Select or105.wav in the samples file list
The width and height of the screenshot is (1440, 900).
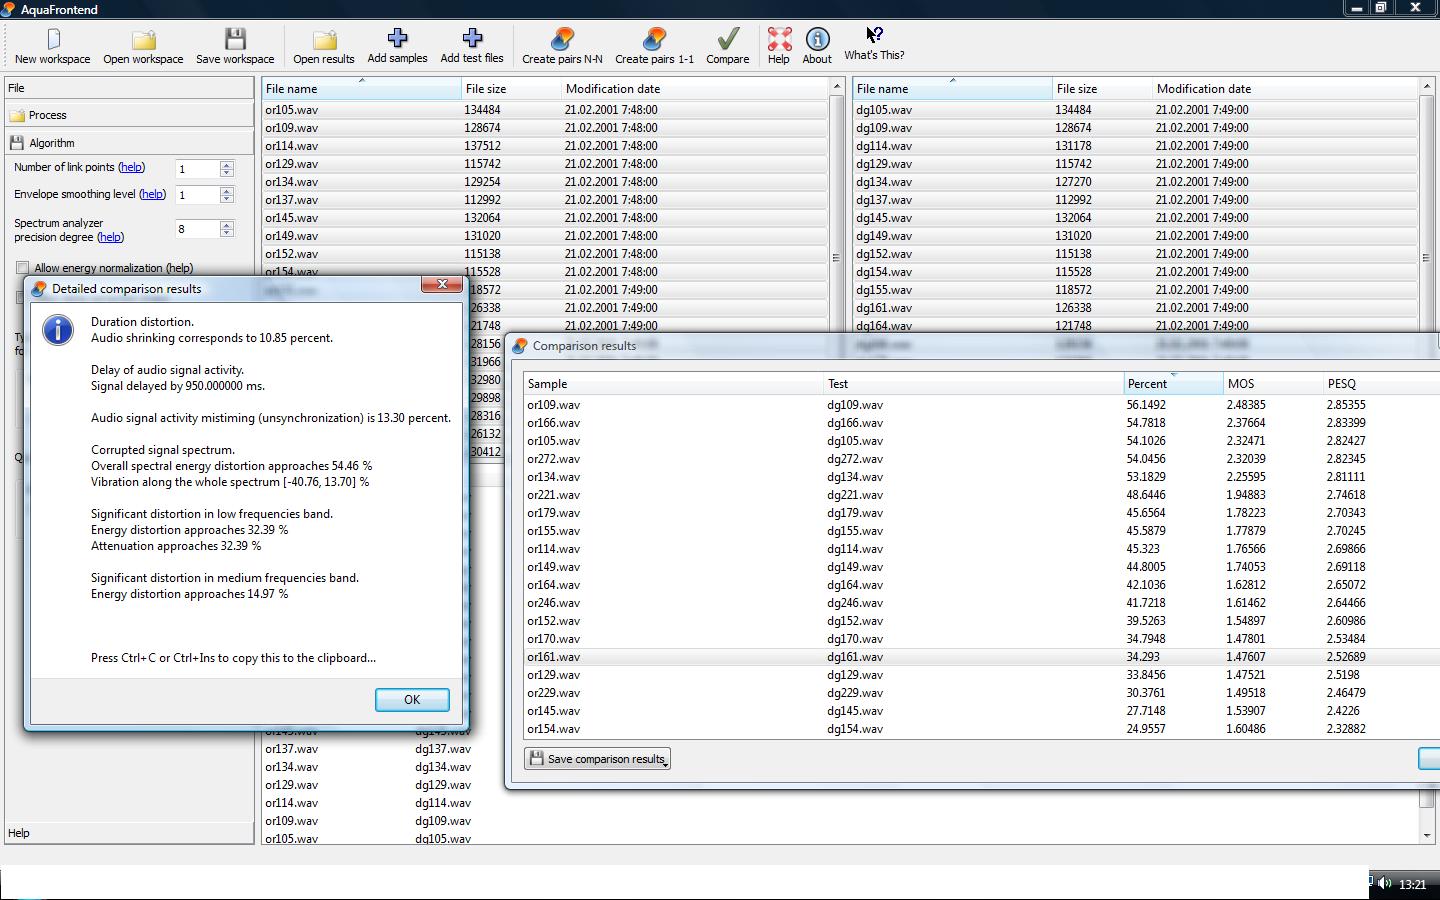point(545,110)
